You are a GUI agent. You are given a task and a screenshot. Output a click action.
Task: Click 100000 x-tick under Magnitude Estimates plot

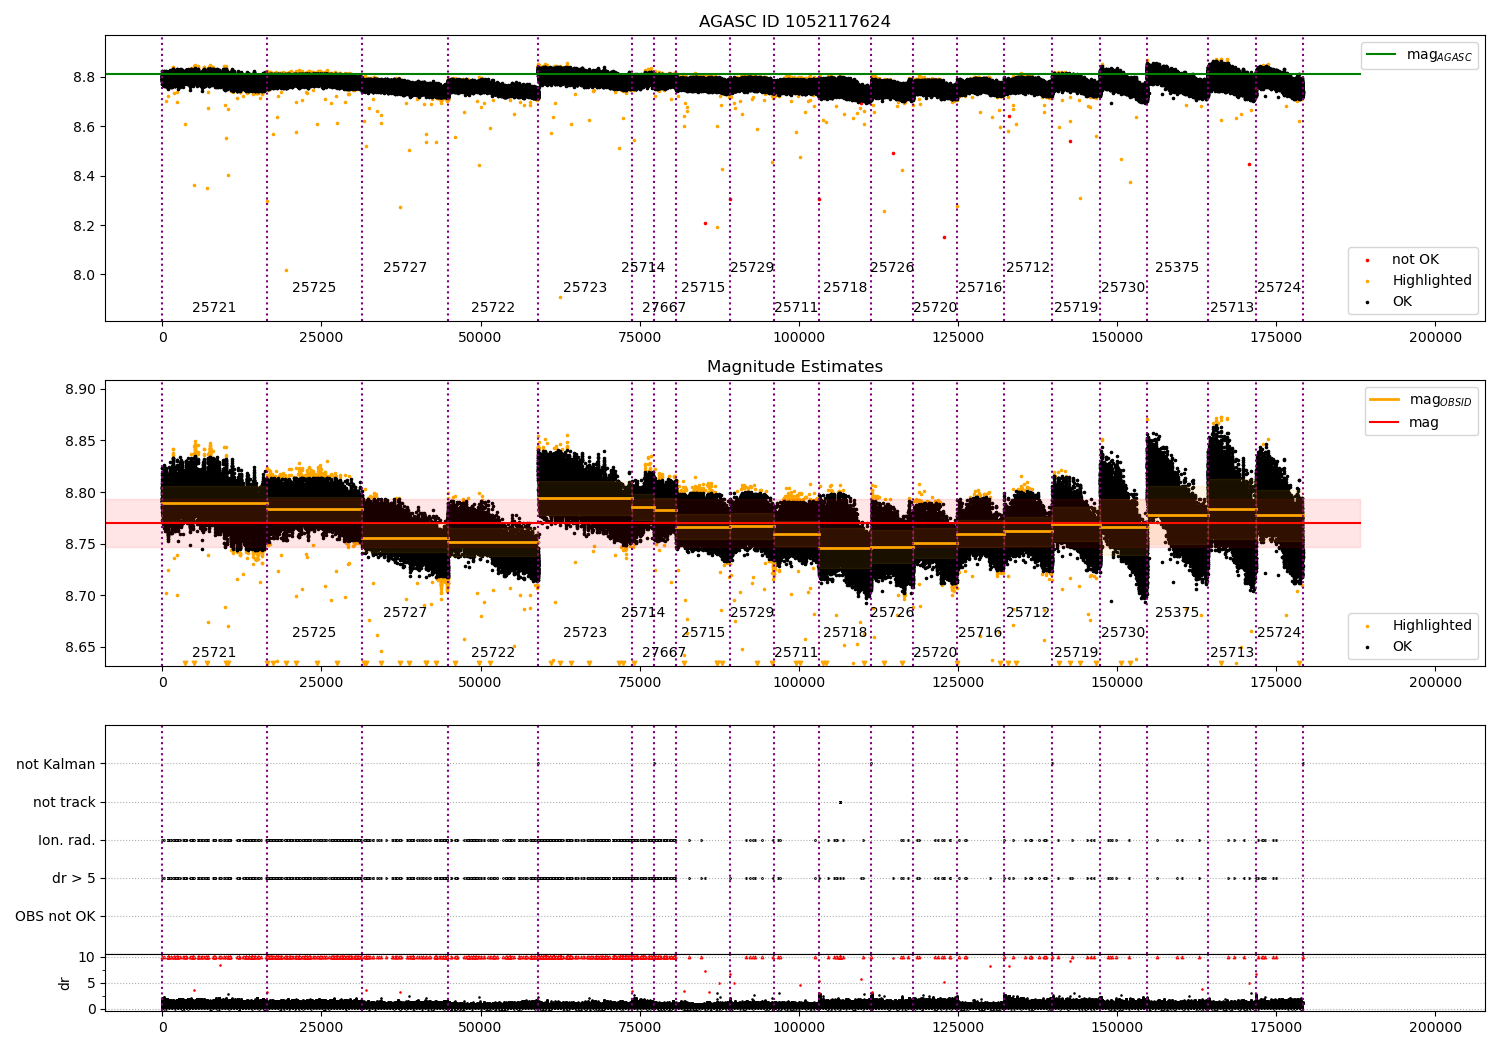799,682
